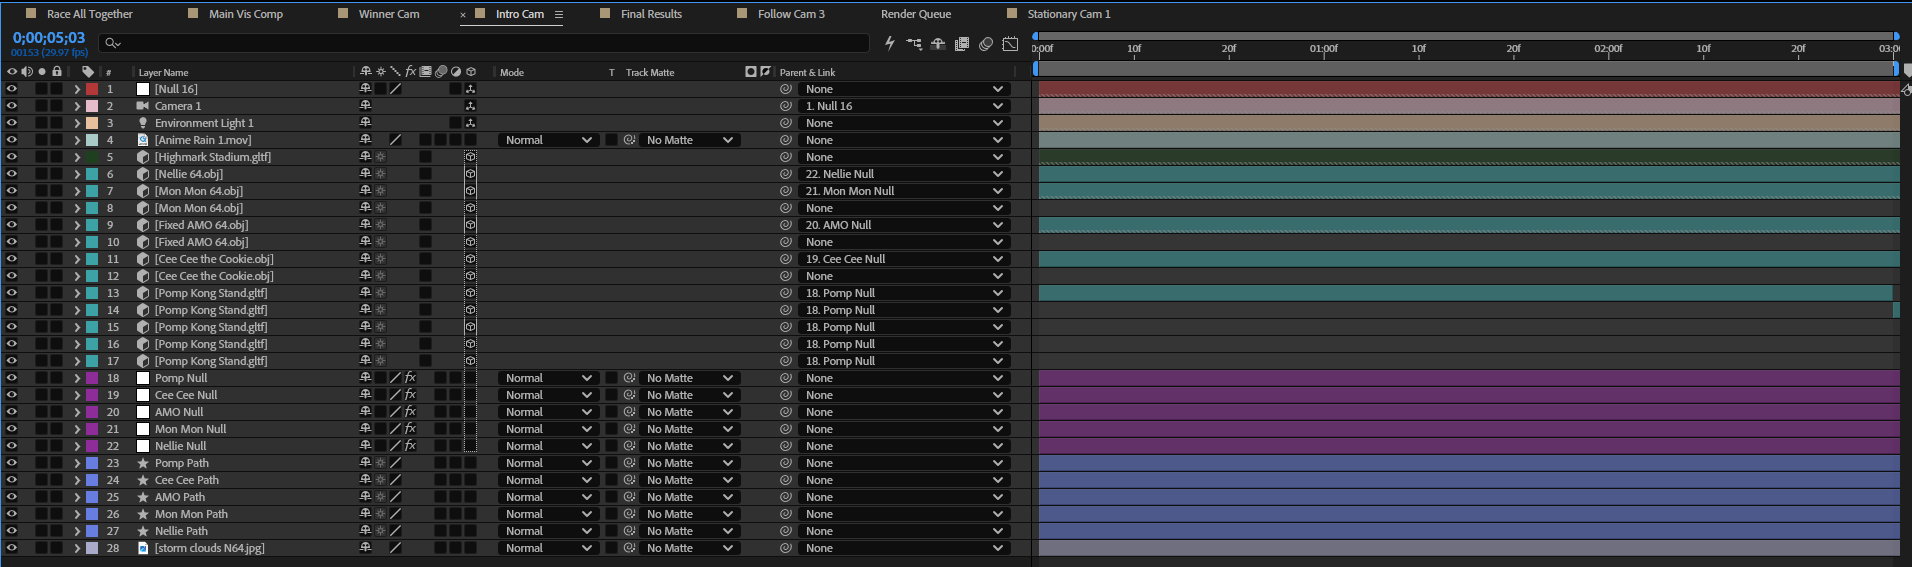Open Parent dropdown showing 22. Nellie Null
This screenshot has height=567, width=1912.
tap(904, 174)
